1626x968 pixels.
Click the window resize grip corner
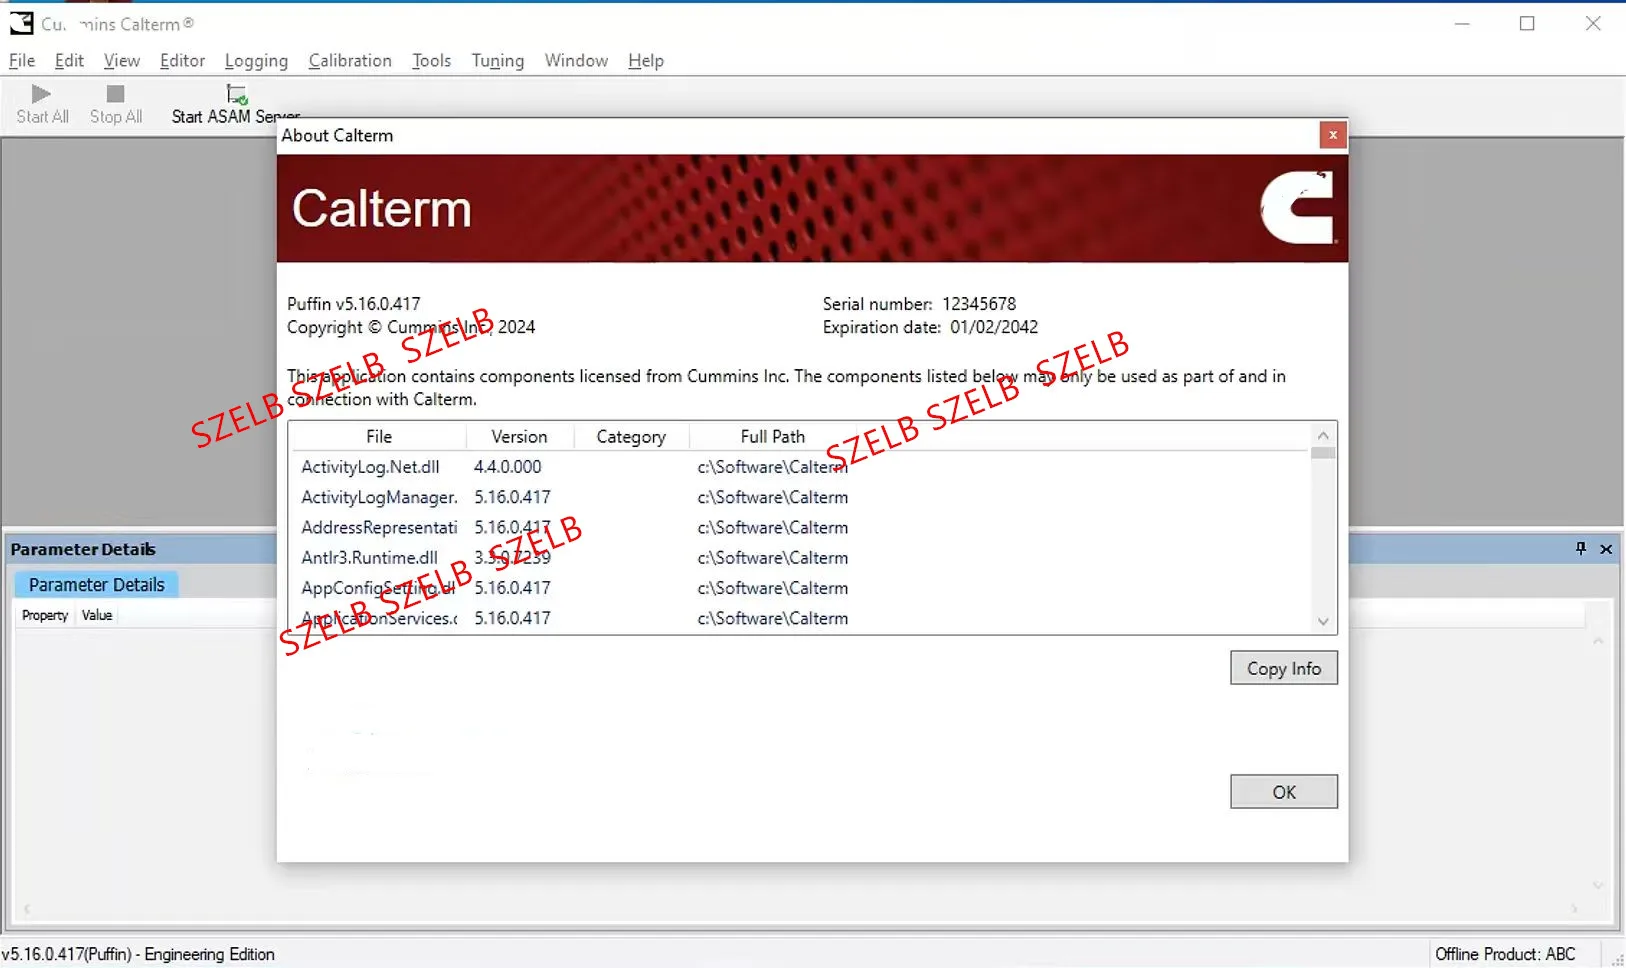(1617, 959)
